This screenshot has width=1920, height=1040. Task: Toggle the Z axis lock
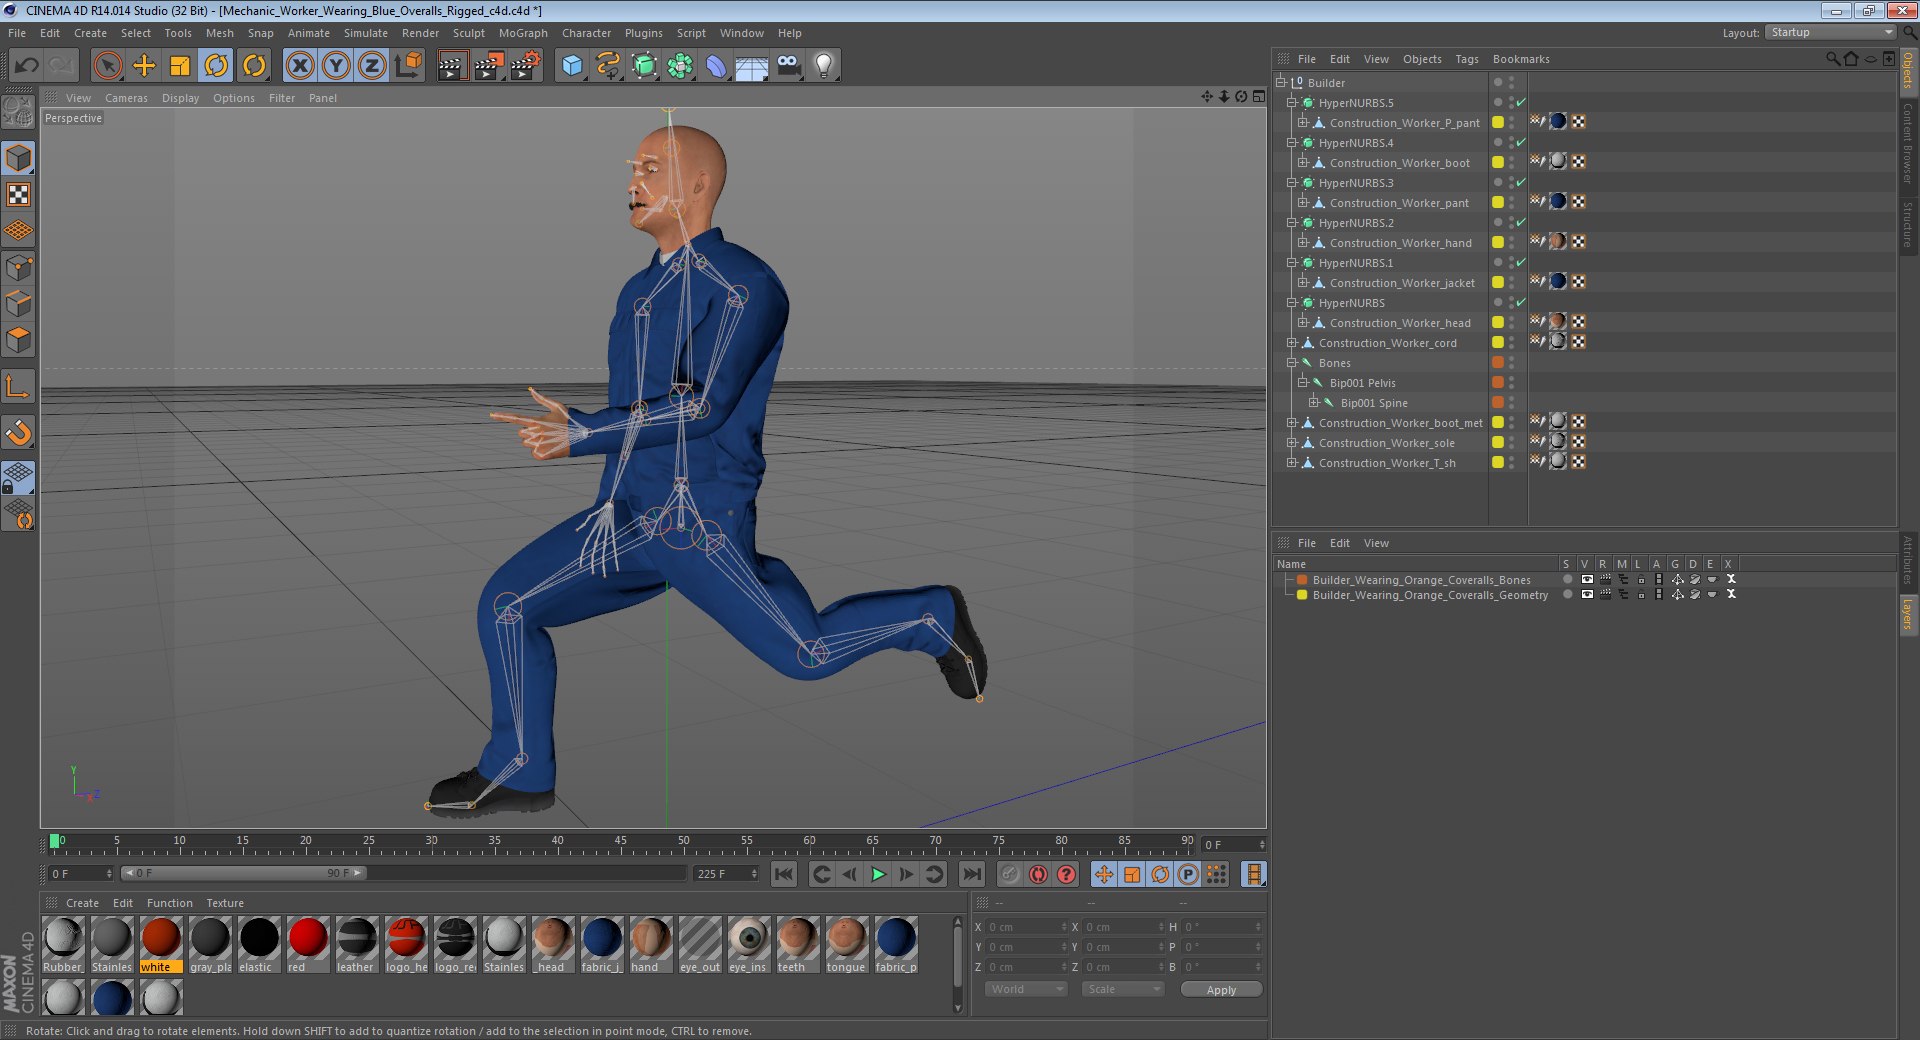(x=372, y=66)
